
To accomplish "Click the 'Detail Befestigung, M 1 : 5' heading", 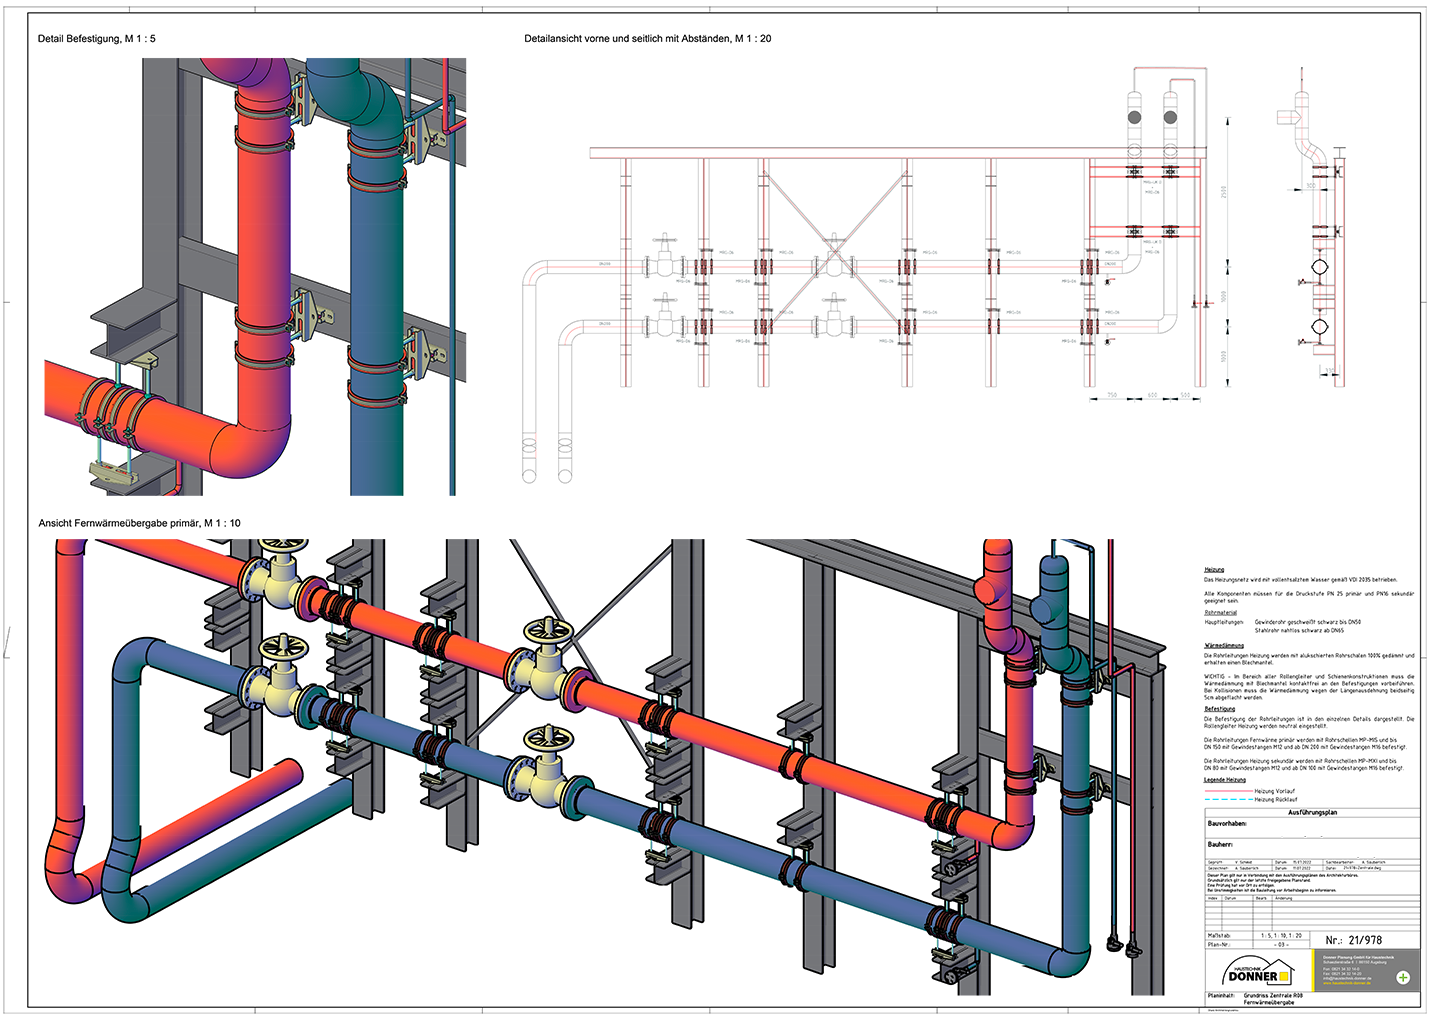I will [97, 39].
